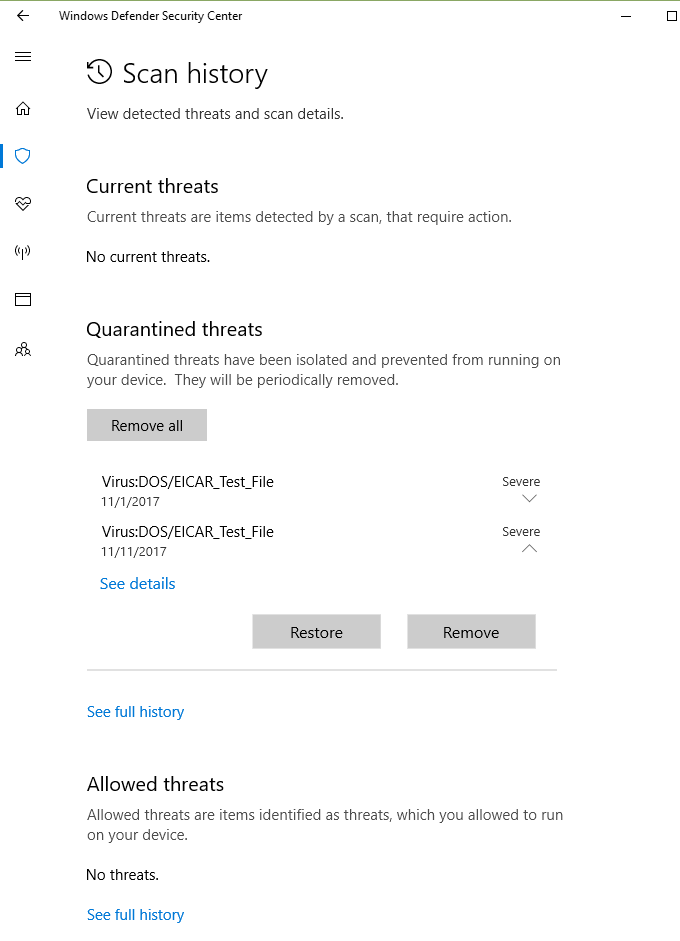Open Virus & threat protection shield icon

(23, 156)
